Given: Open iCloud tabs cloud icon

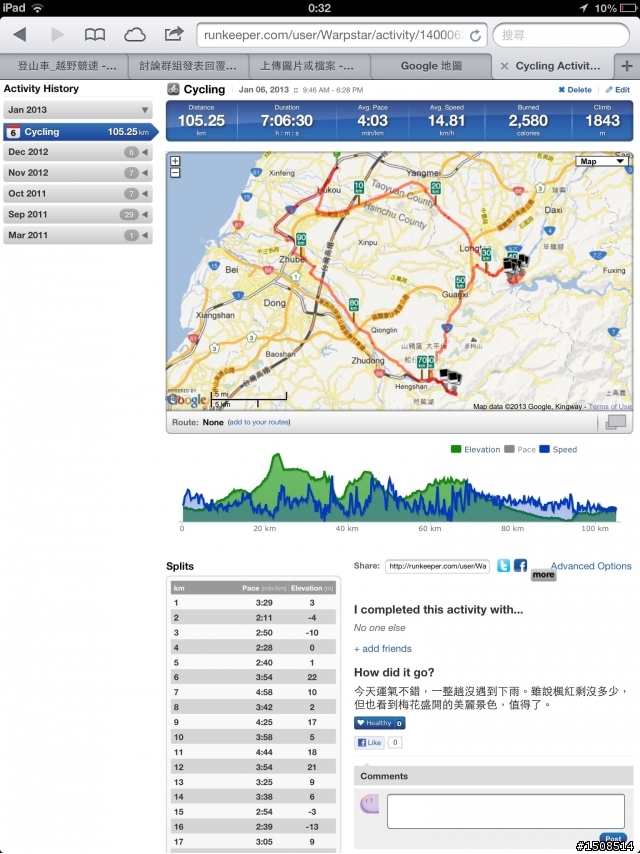Looking at the screenshot, I should point(135,35).
